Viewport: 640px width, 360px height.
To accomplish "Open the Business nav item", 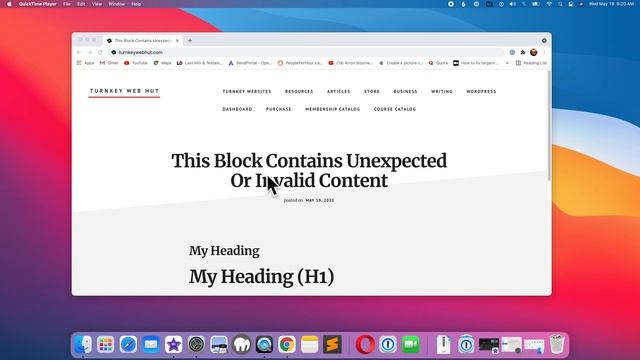I will coord(405,91).
